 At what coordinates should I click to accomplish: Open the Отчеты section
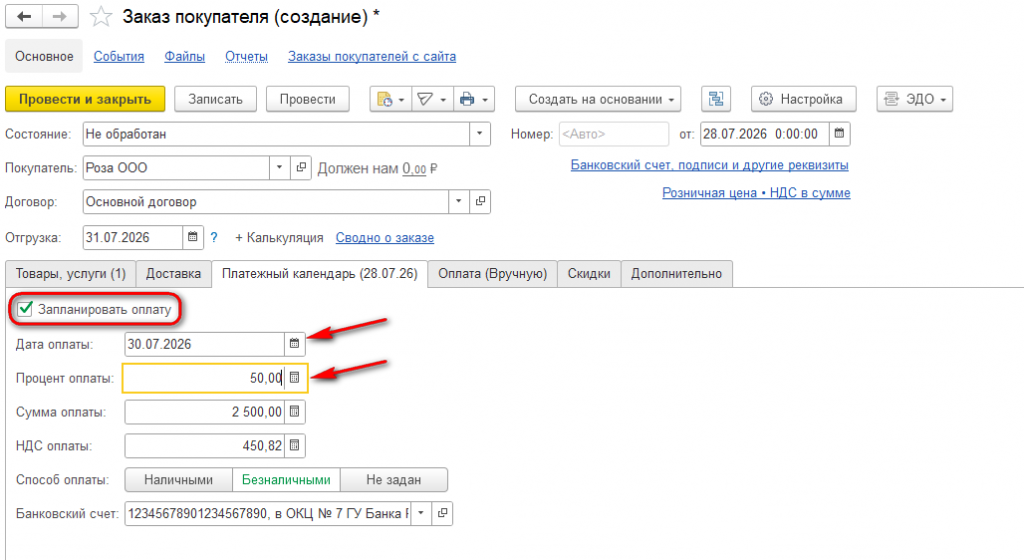pos(246,57)
